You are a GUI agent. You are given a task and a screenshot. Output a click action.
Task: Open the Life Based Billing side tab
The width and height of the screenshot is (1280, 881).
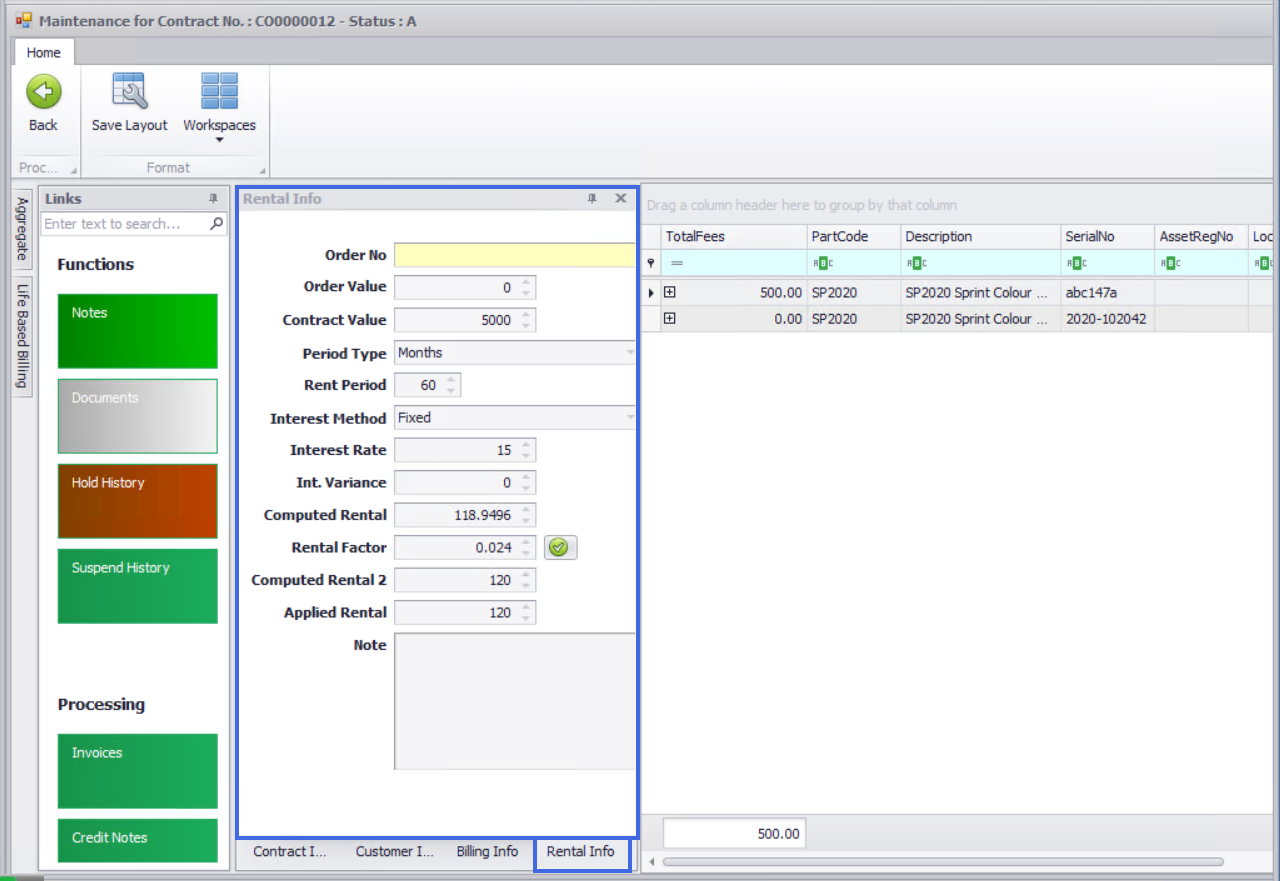click(22, 335)
